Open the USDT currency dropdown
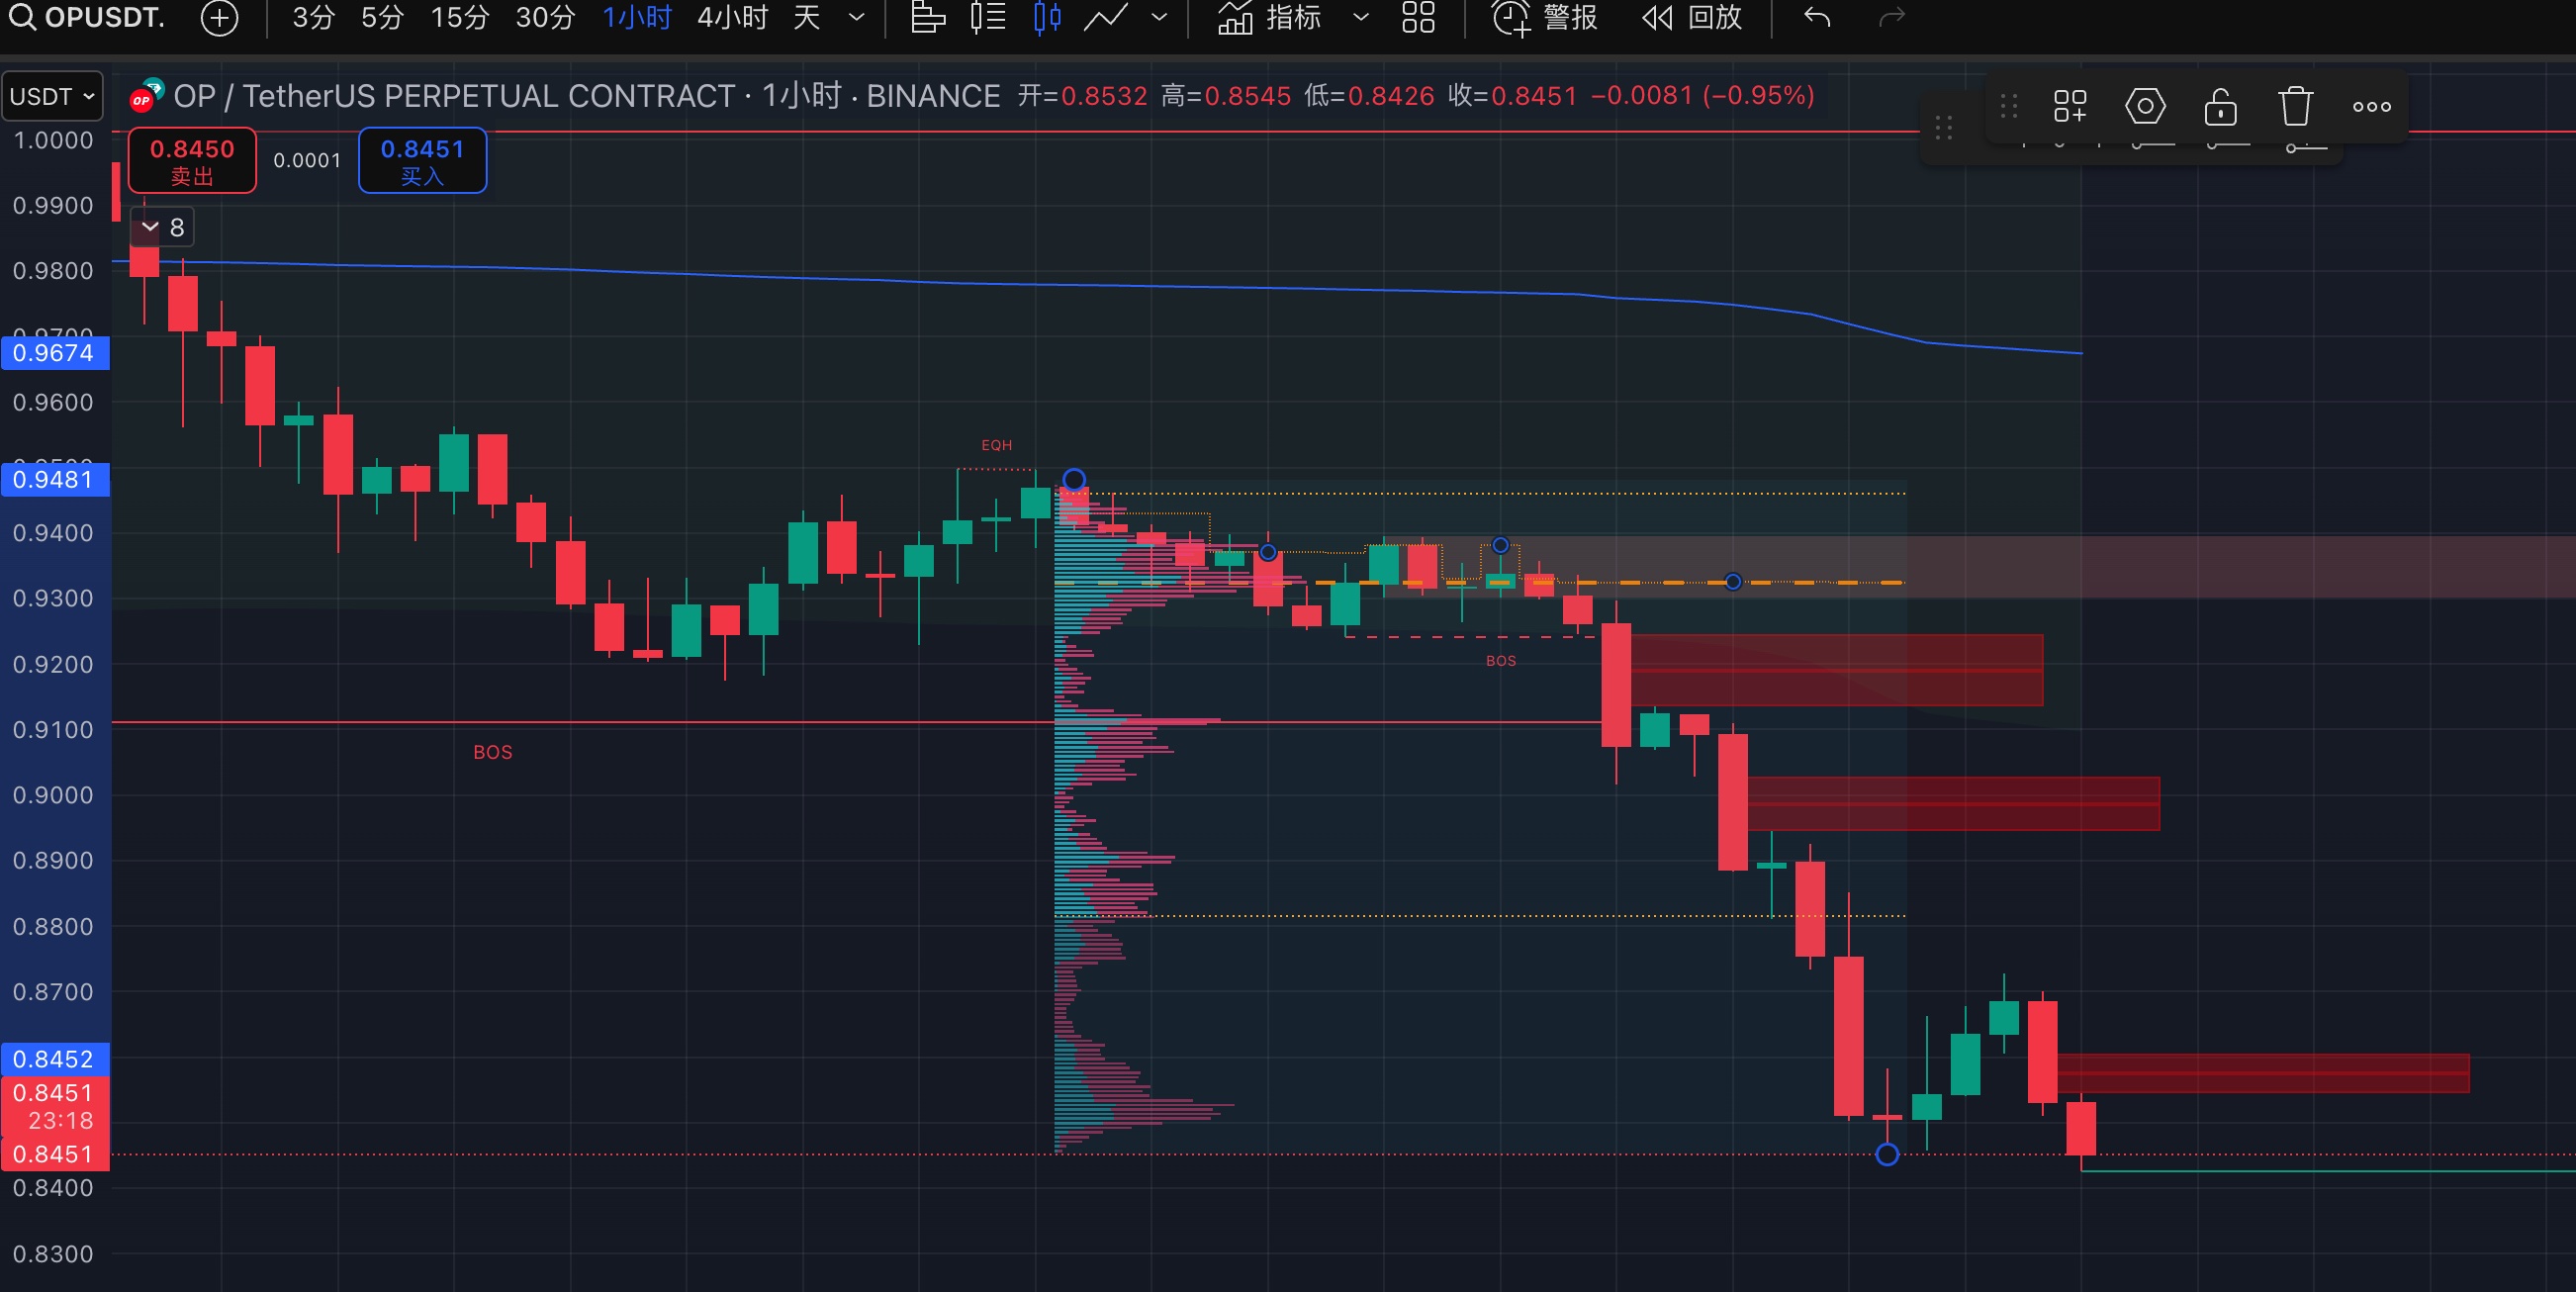The image size is (2576, 1292). pos(52,96)
